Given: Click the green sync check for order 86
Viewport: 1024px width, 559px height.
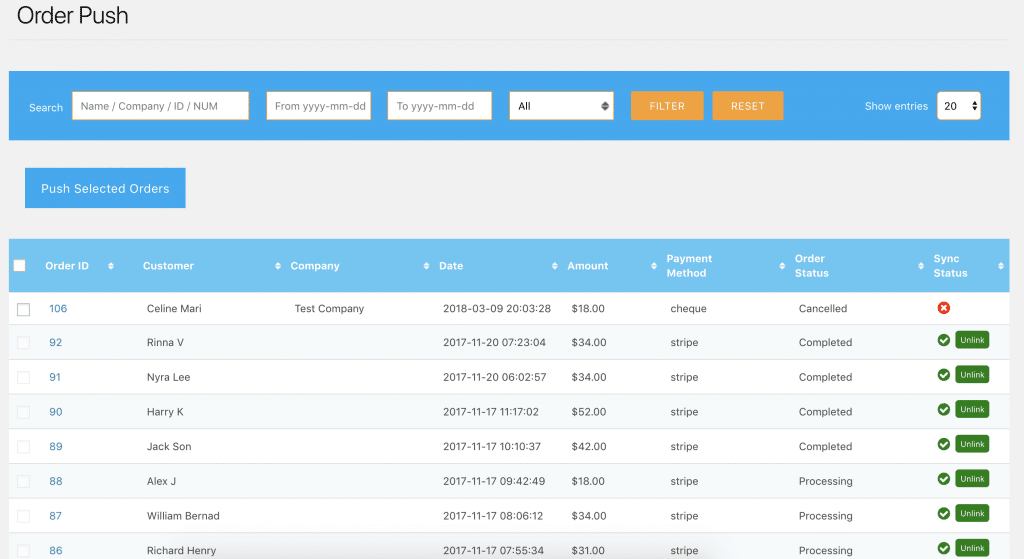Looking at the screenshot, I should point(944,547).
